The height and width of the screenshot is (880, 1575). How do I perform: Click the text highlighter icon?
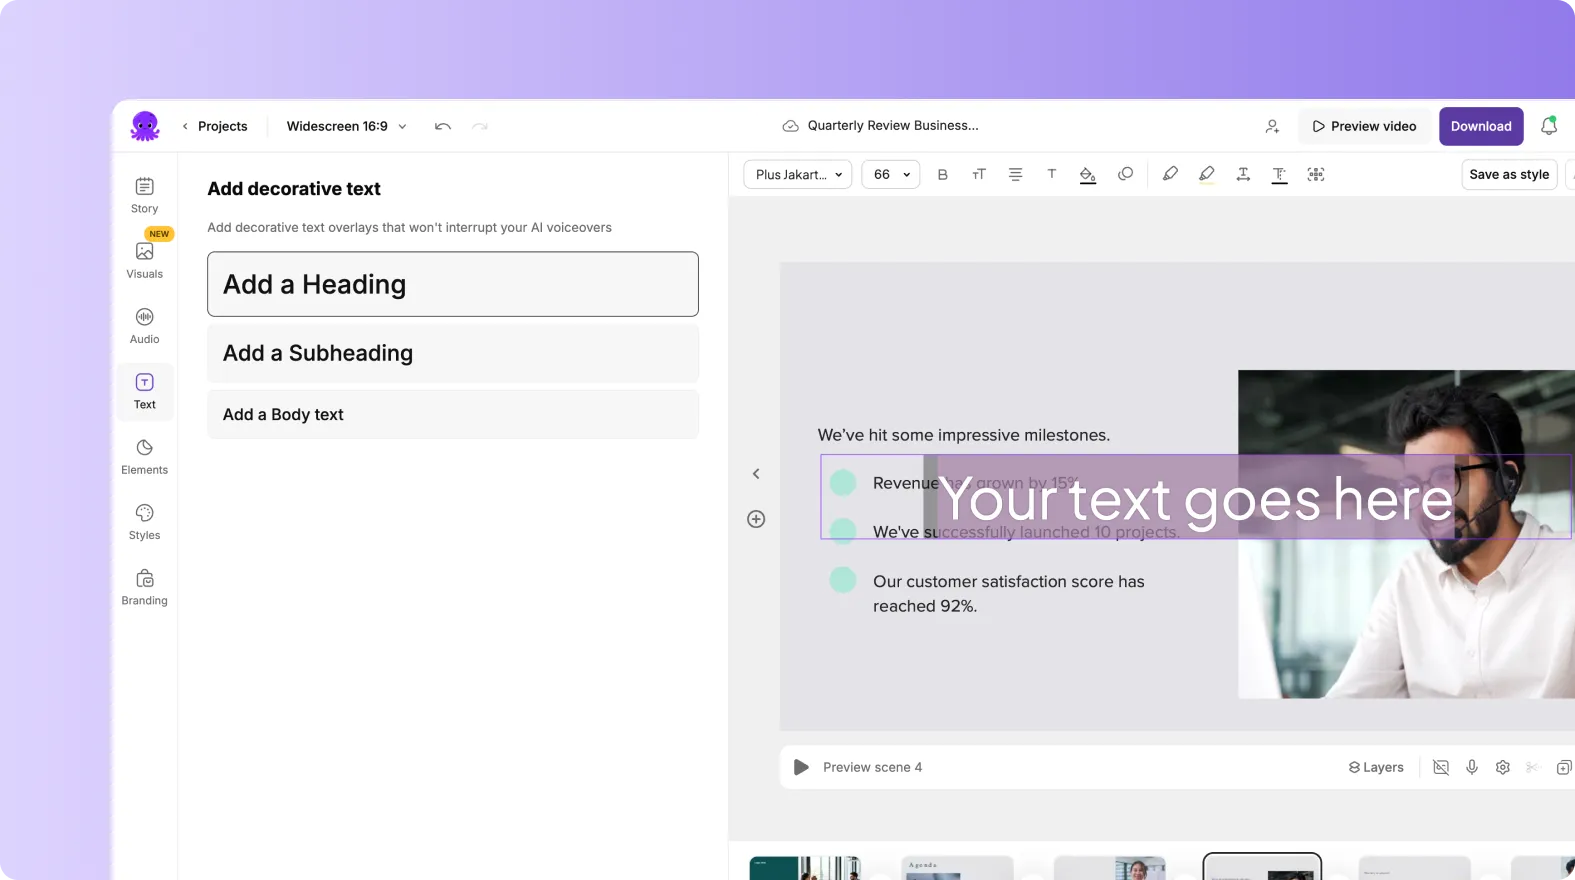pyautogui.click(x=1207, y=174)
